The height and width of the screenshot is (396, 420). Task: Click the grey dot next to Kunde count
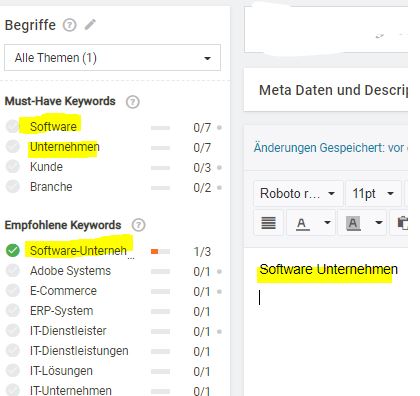click(219, 167)
